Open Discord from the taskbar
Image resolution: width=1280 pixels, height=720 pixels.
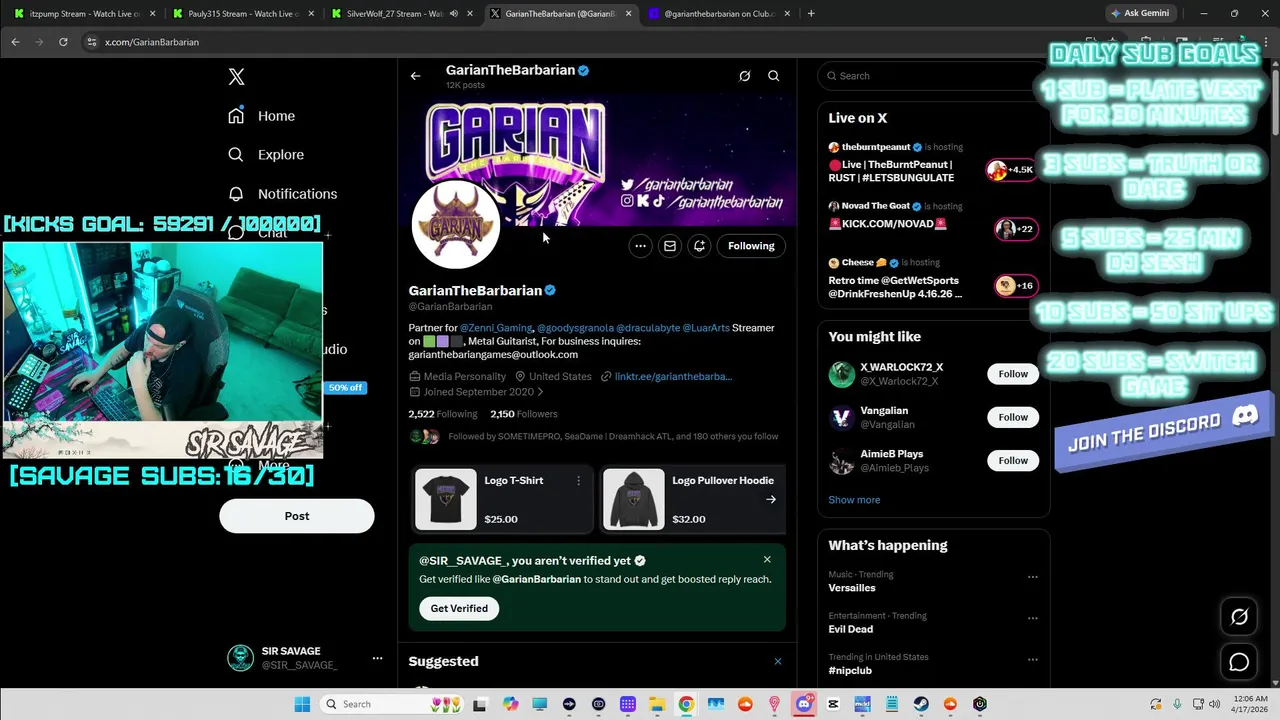click(x=804, y=704)
